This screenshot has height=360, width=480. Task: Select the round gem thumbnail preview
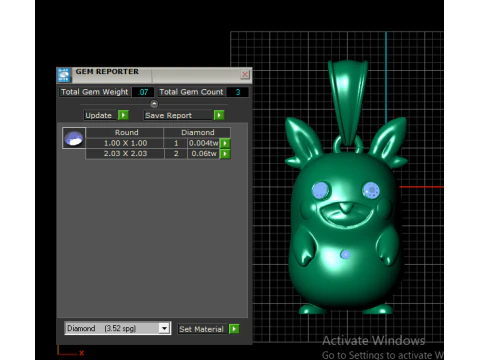(74, 138)
